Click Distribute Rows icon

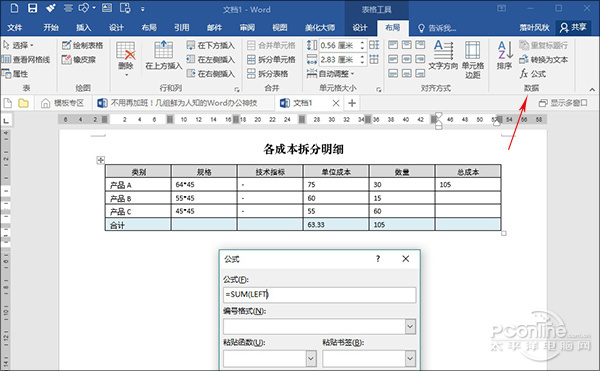click(x=374, y=45)
